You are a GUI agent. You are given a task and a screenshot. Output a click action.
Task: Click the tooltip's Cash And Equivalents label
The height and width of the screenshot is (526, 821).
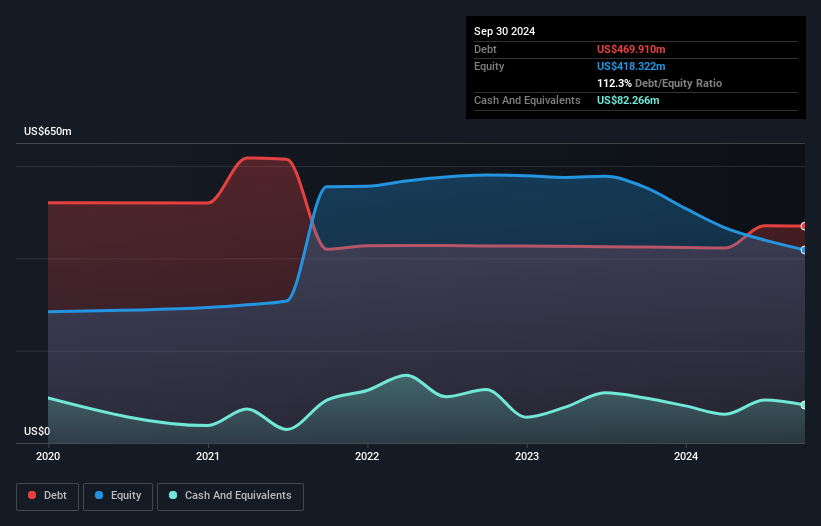pyautogui.click(x=527, y=100)
